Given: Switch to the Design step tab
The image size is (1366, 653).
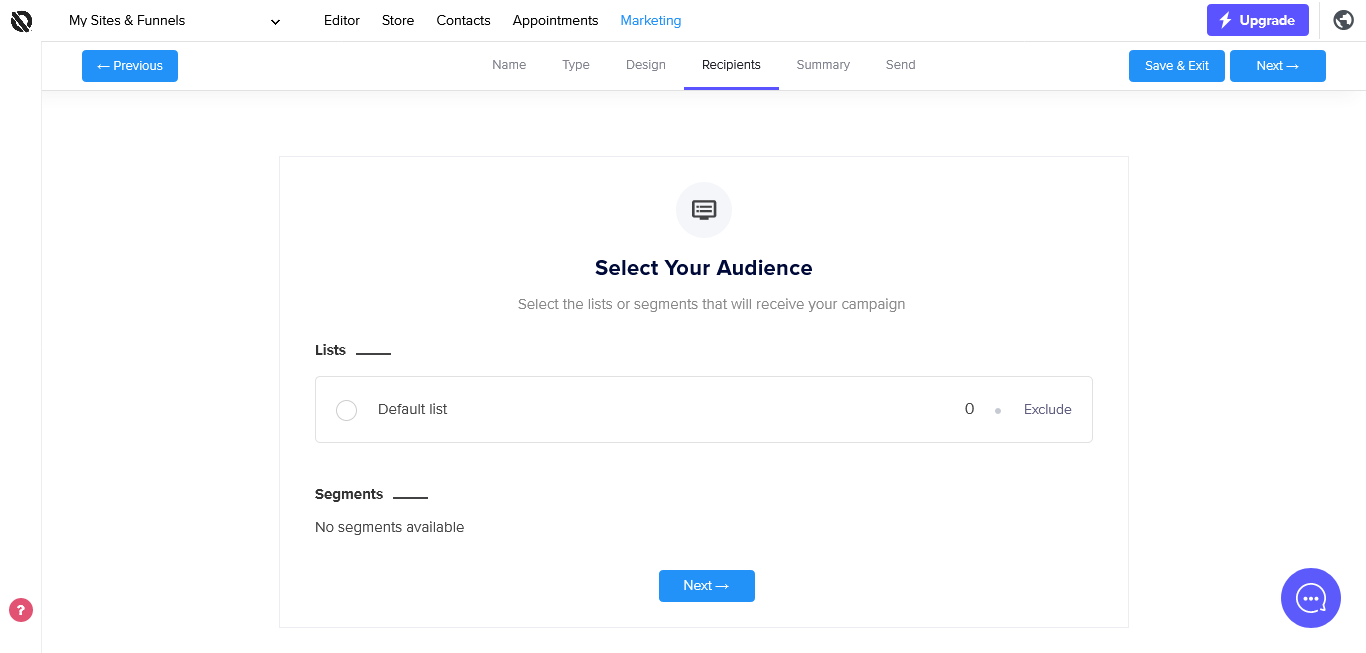Looking at the screenshot, I should [x=645, y=65].
